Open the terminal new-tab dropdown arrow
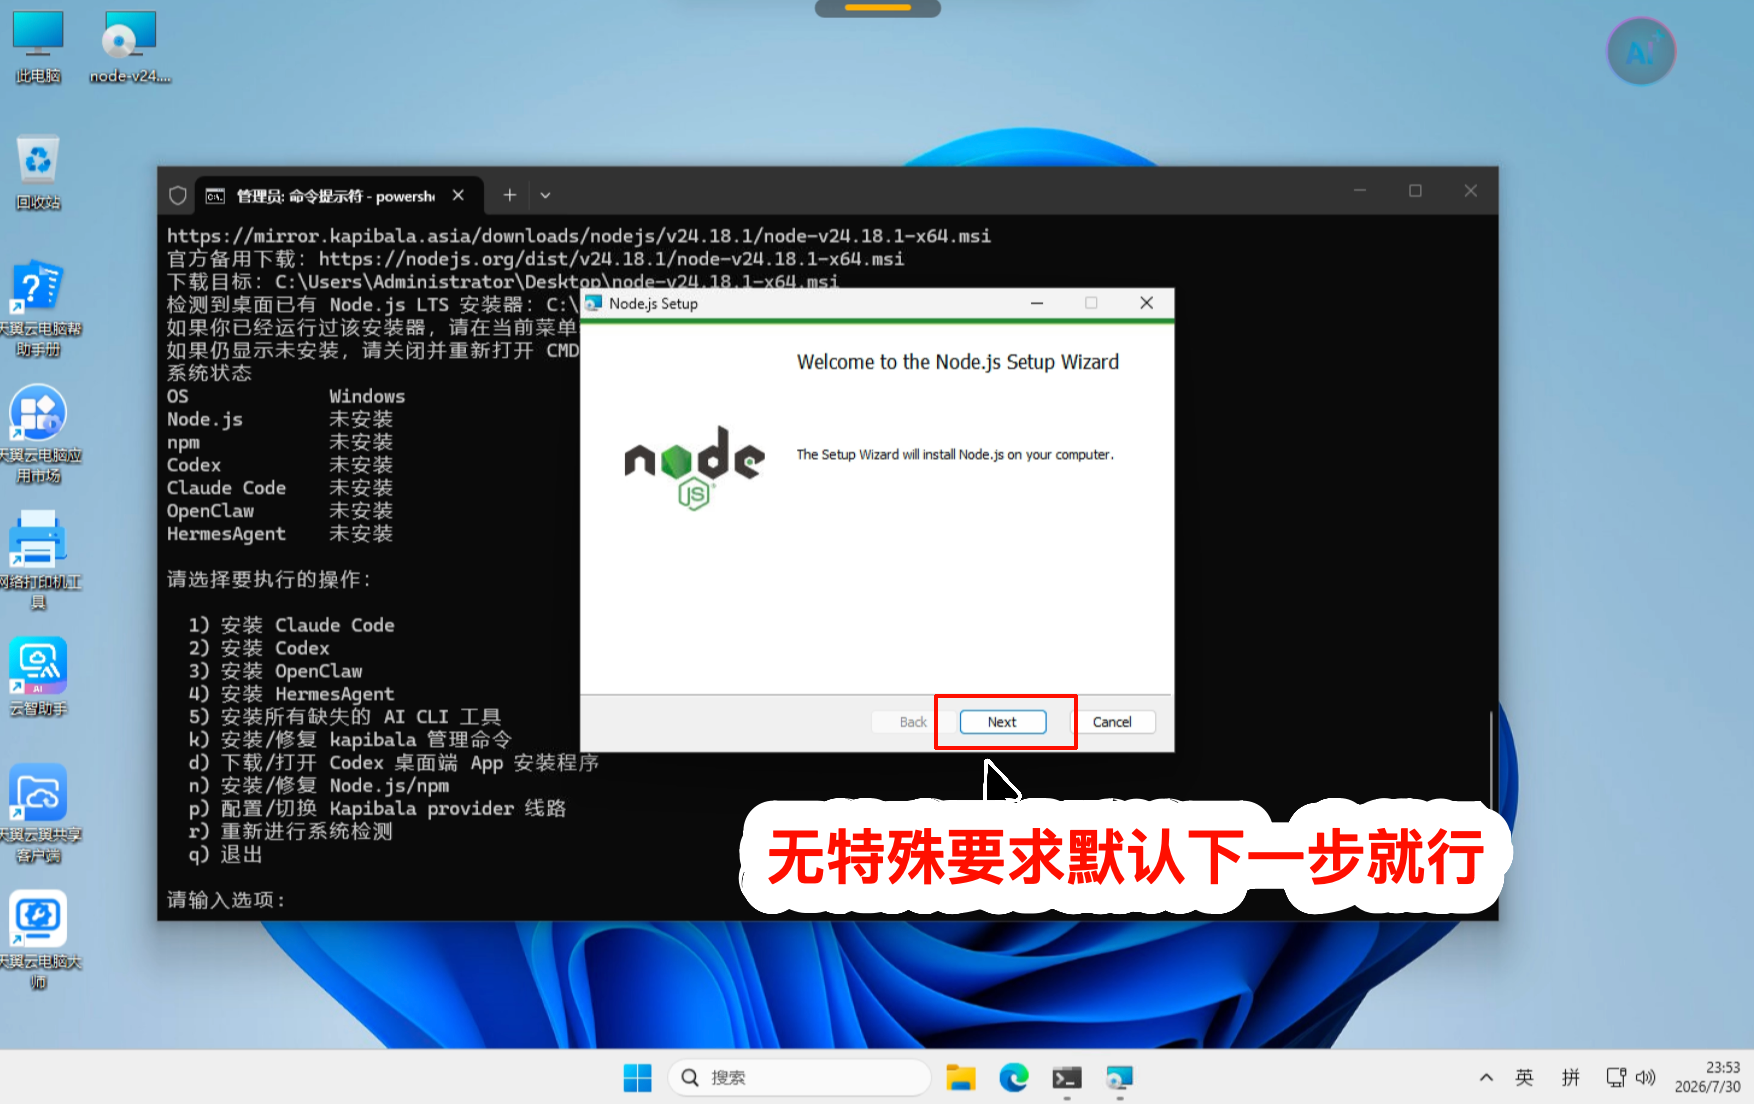Screen dimensions: 1754x1104 pos(545,195)
